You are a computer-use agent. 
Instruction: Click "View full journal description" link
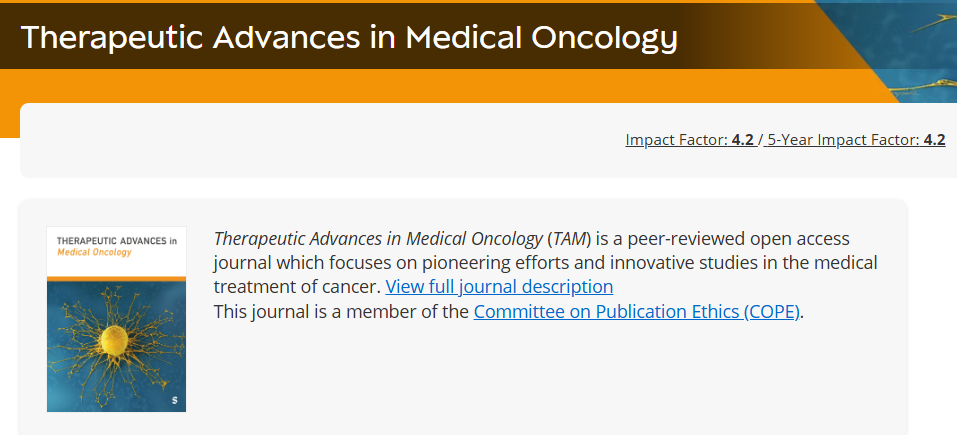[x=499, y=287]
